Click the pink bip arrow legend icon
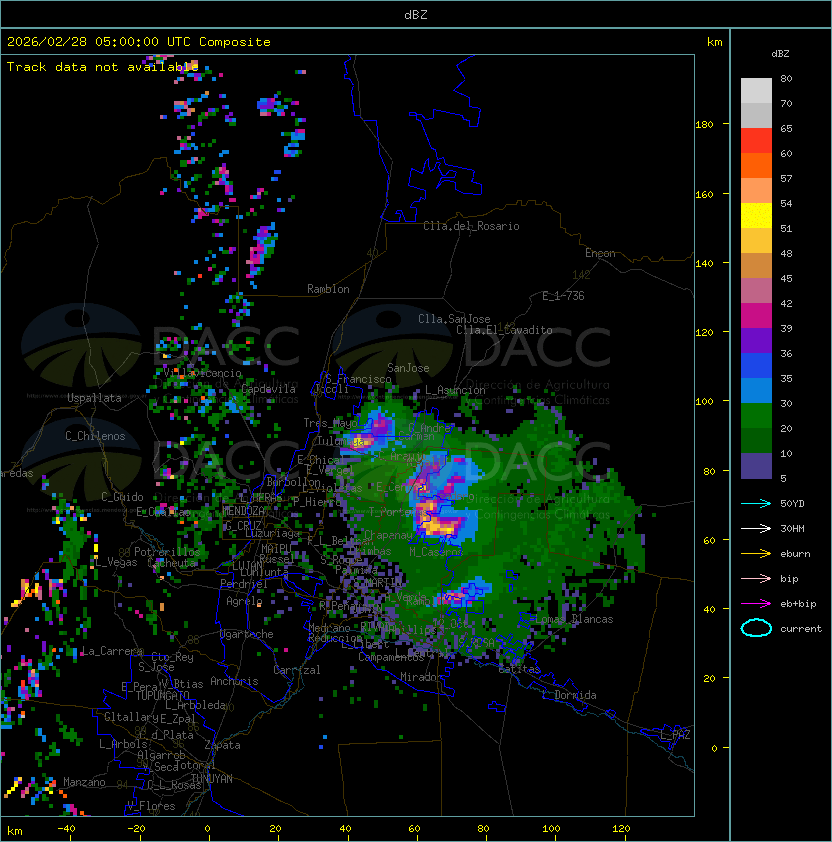 pyautogui.click(x=756, y=578)
